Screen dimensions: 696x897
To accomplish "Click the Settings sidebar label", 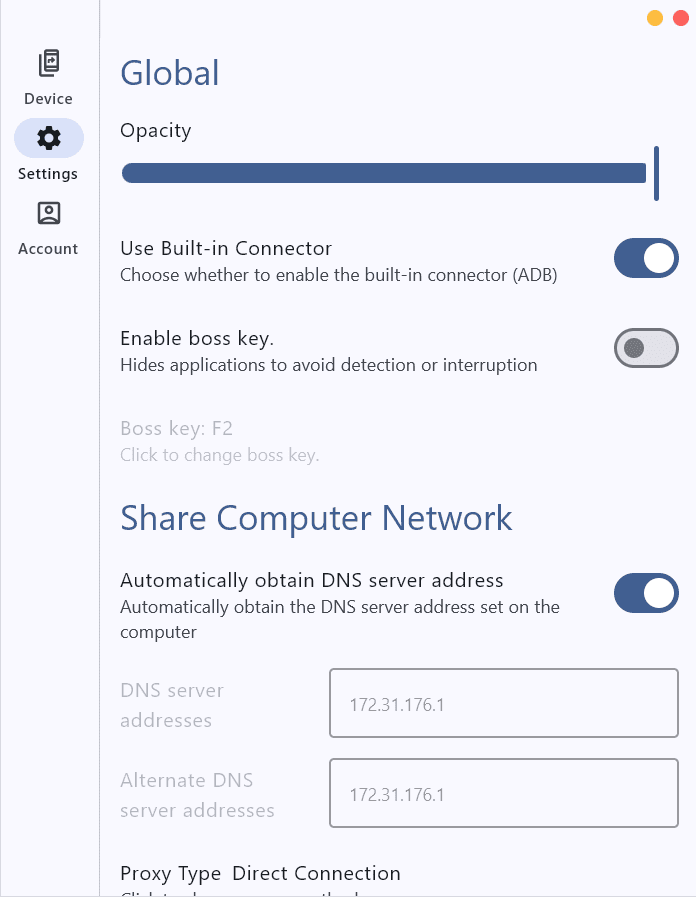I will click(48, 174).
